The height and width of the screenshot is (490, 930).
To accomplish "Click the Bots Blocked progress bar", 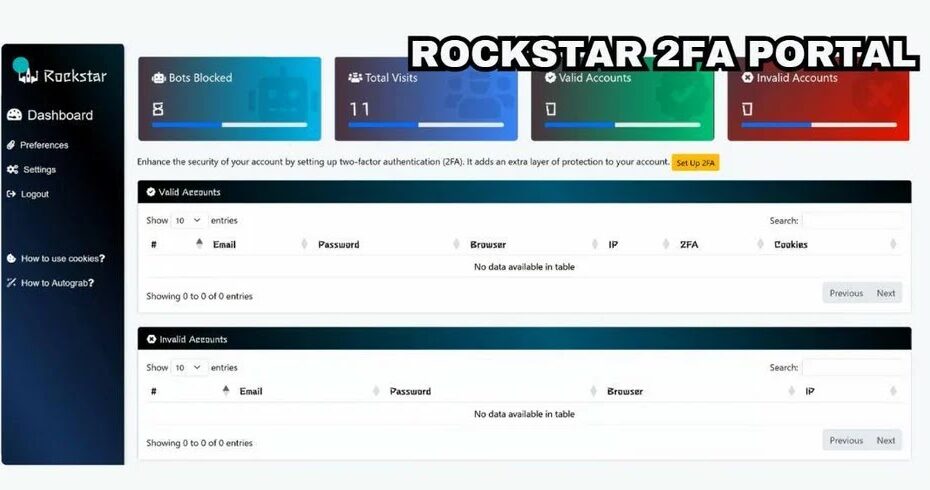I will [230, 125].
